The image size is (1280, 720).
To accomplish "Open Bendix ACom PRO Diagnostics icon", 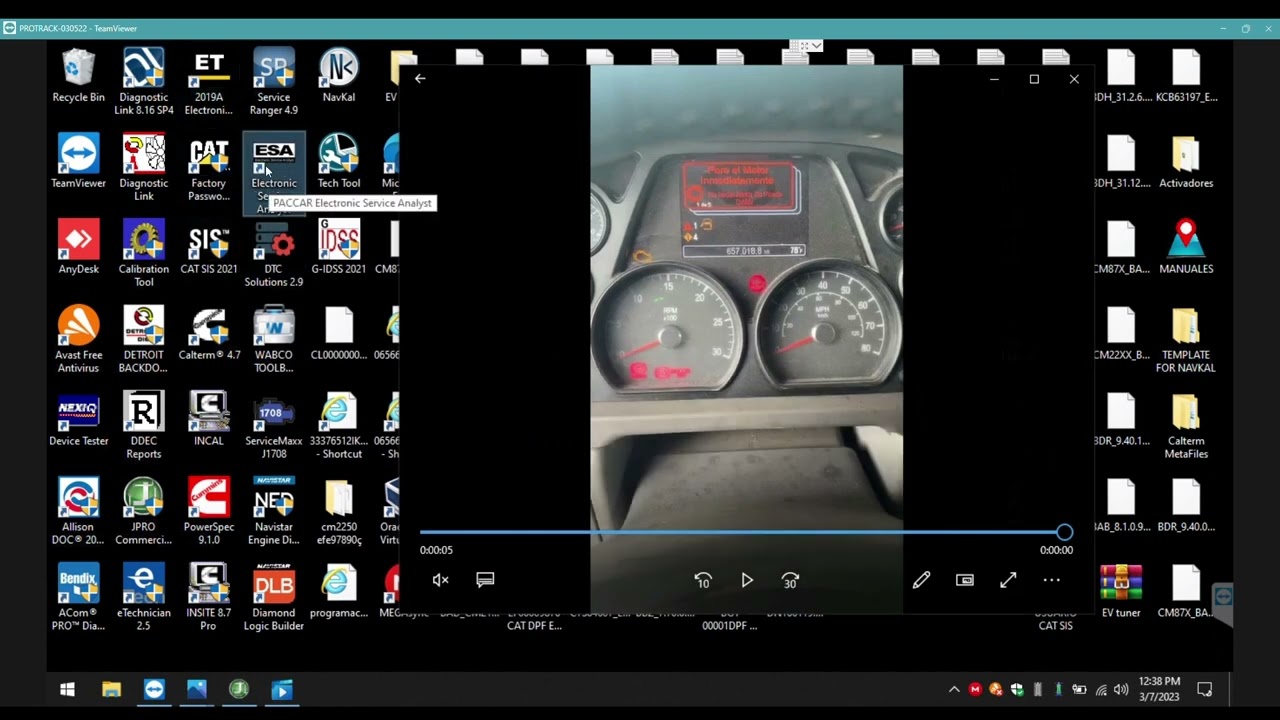I will (78, 598).
